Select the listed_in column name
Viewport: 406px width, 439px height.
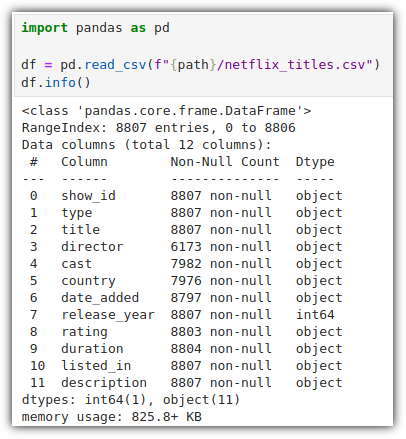pyautogui.click(x=96, y=366)
